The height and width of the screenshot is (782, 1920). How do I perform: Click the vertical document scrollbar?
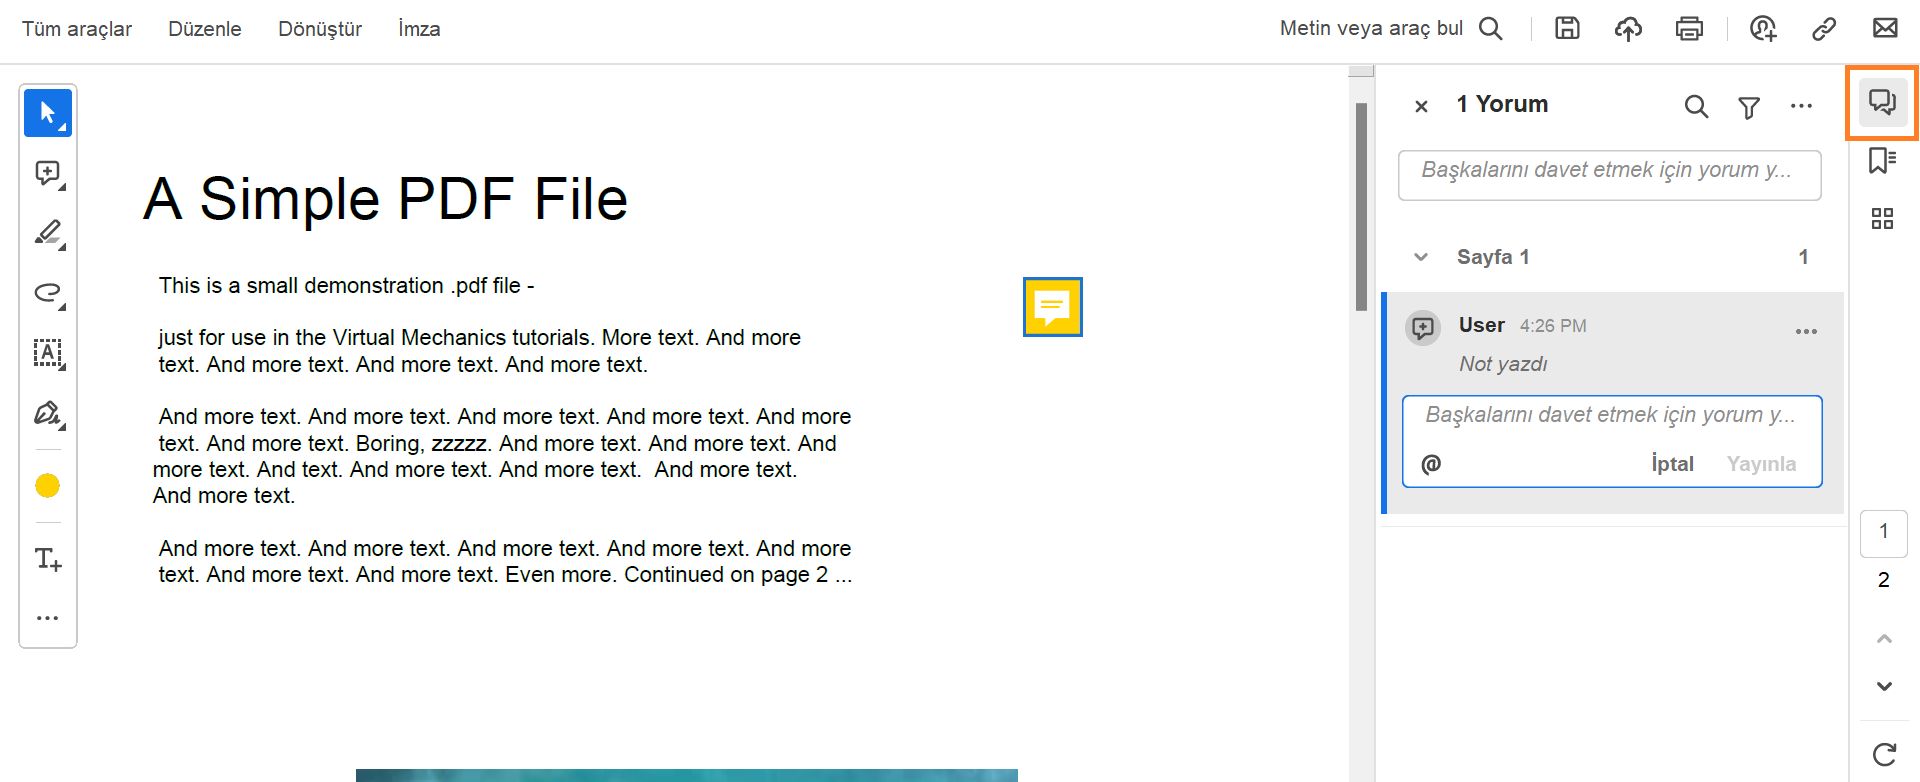1361,207
